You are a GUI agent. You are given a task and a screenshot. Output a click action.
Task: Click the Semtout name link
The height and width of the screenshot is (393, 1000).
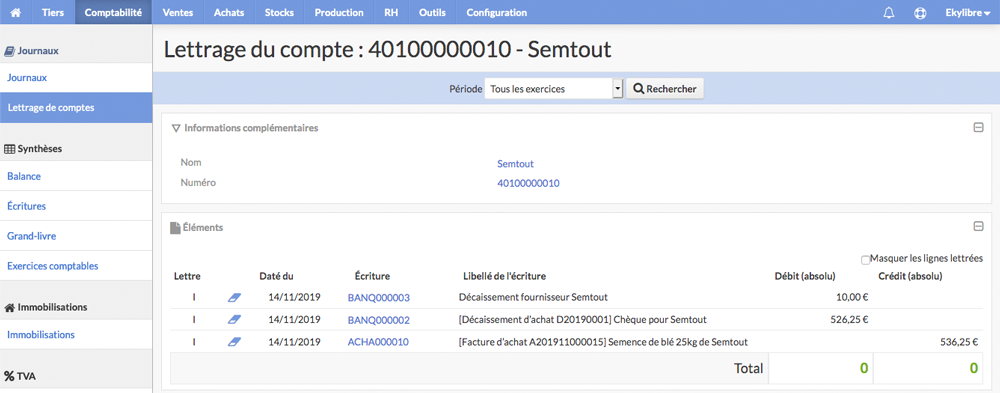[x=515, y=164]
